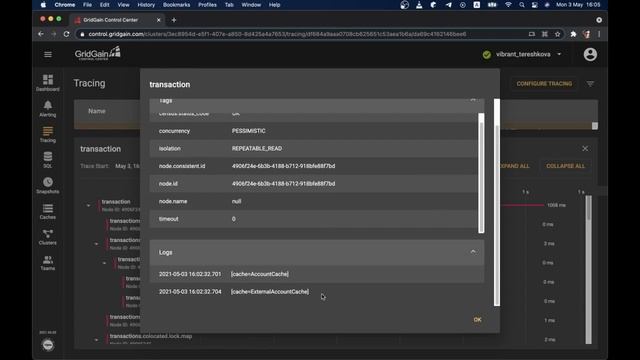Open Clusters in the sidebar
640x360 pixels.
[48, 237]
